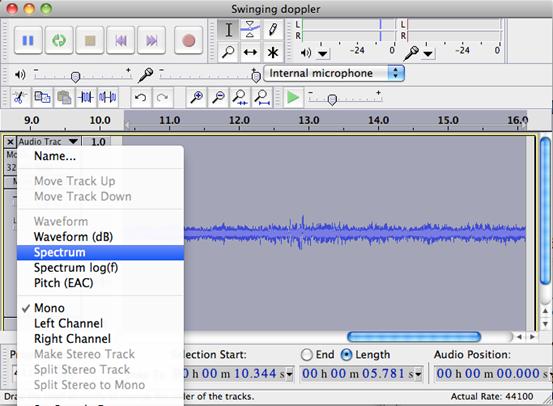553x406 pixels.
Task: Zoom in with the plus magnifier
Action: point(196,97)
